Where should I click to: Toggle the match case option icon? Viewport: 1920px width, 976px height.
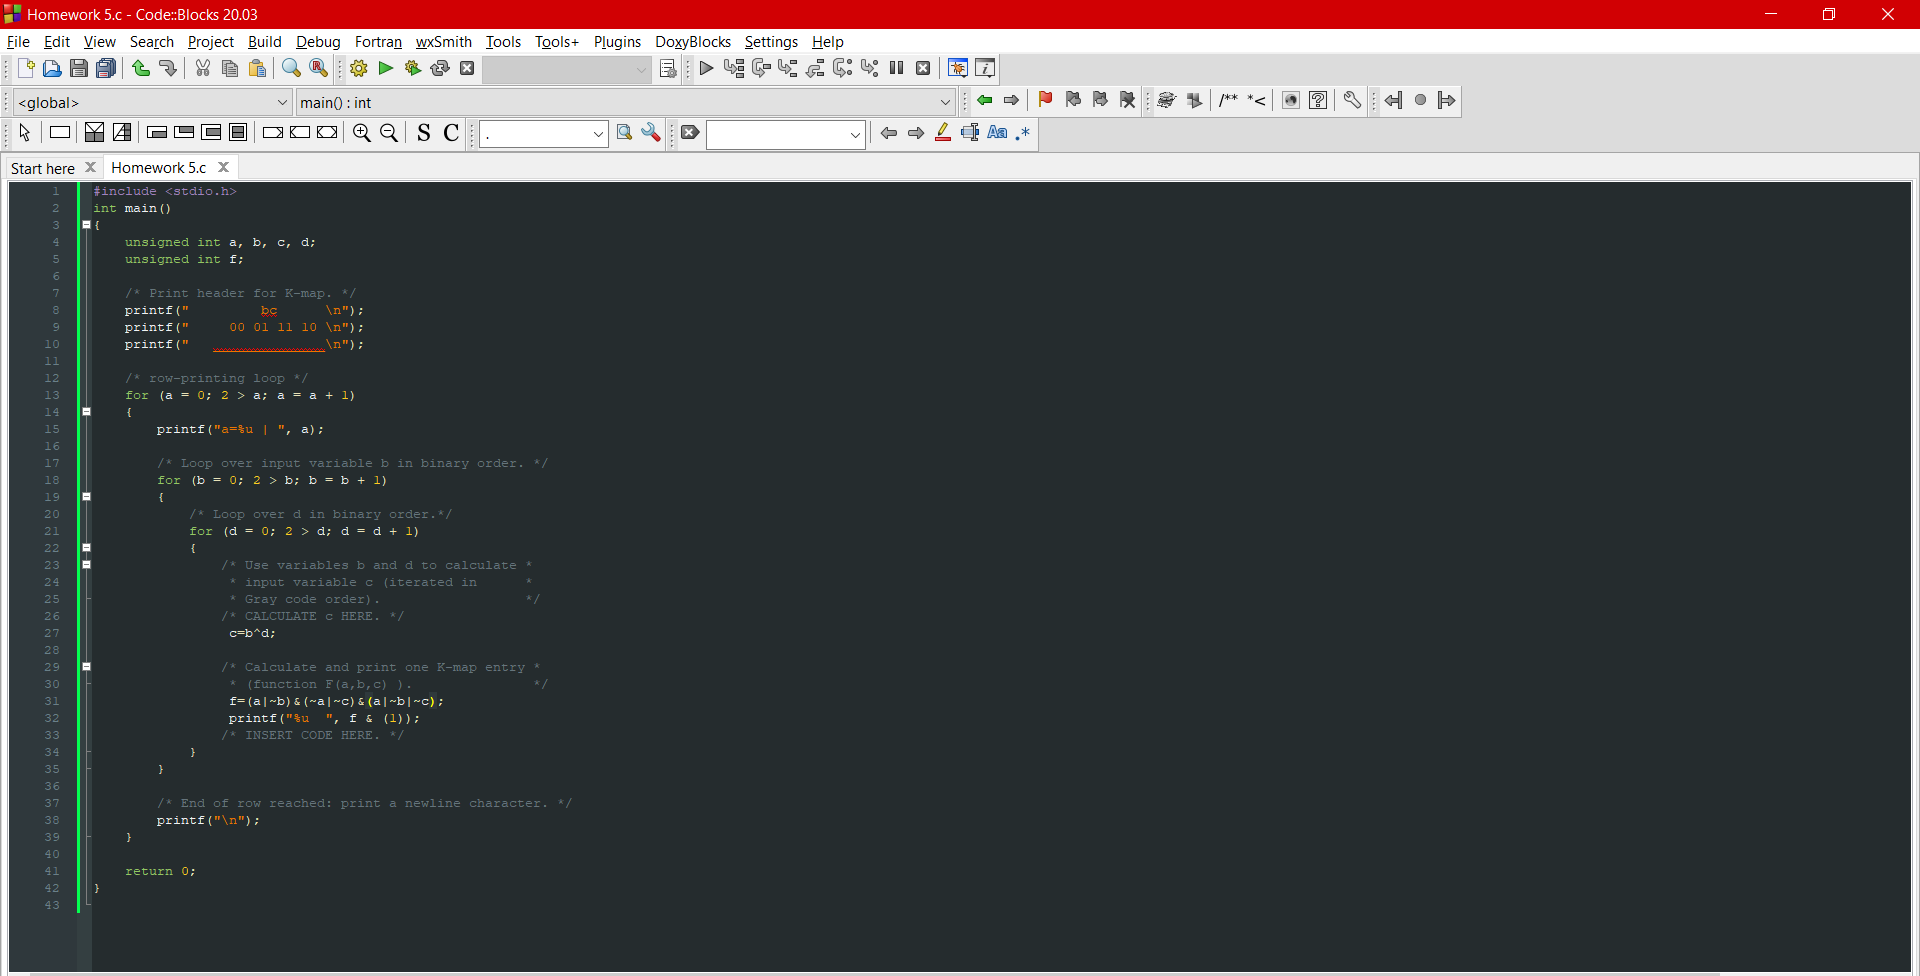click(997, 133)
